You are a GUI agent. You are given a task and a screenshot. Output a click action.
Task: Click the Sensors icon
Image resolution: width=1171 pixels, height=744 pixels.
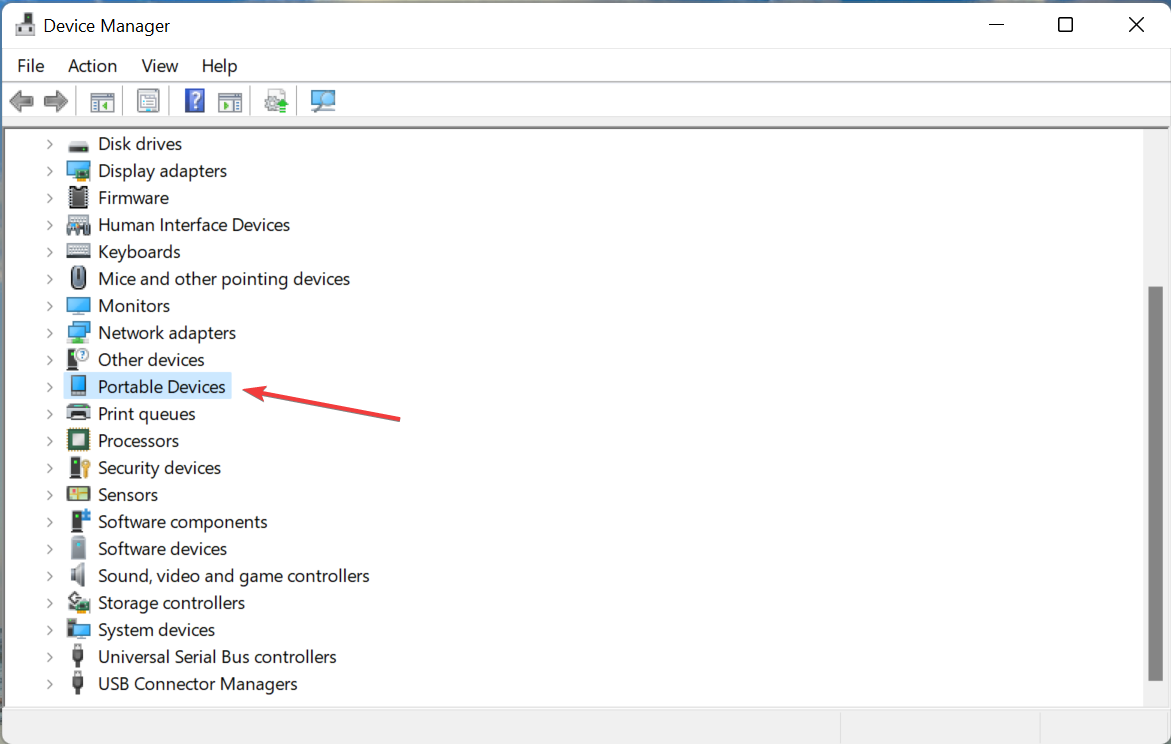click(78, 495)
